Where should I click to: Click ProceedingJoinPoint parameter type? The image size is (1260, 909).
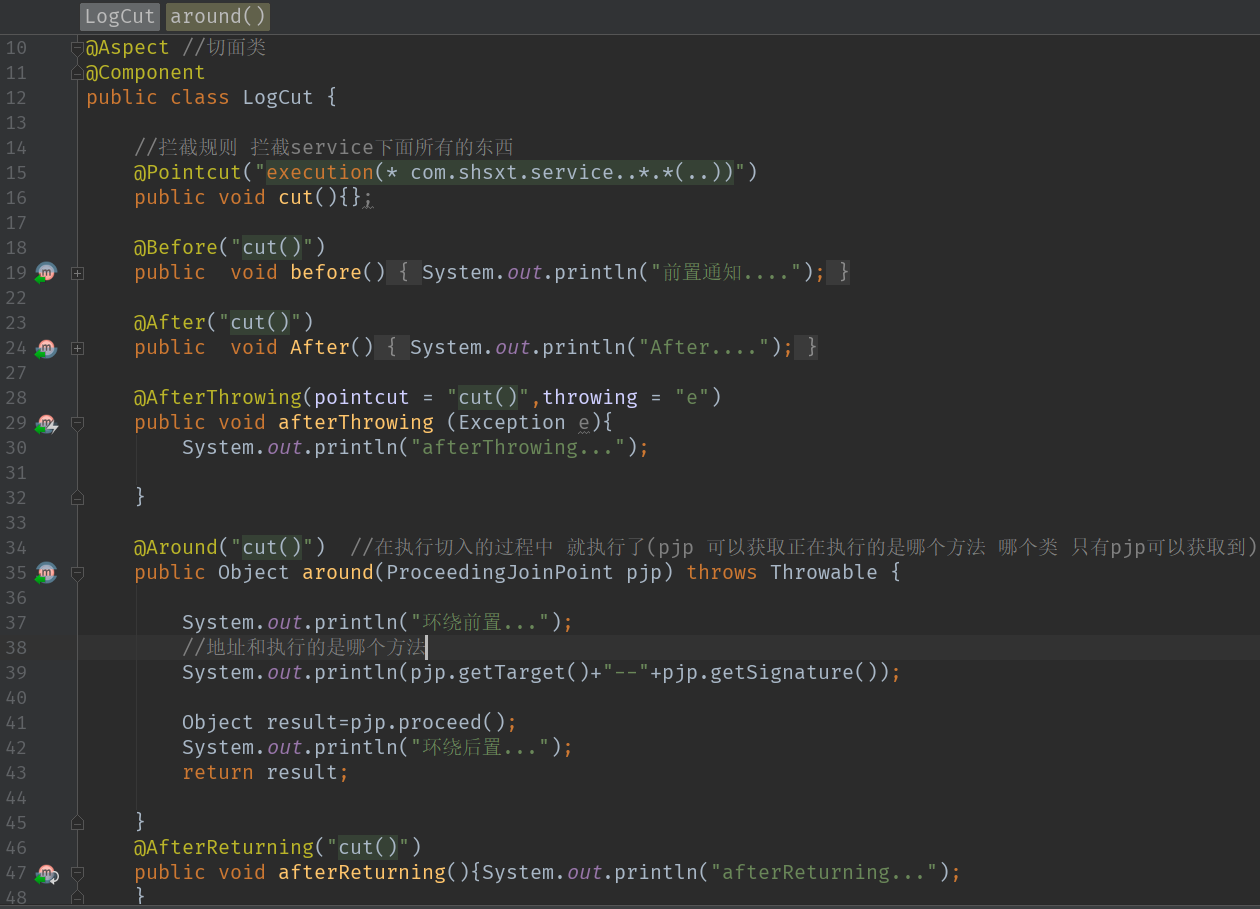coord(500,572)
